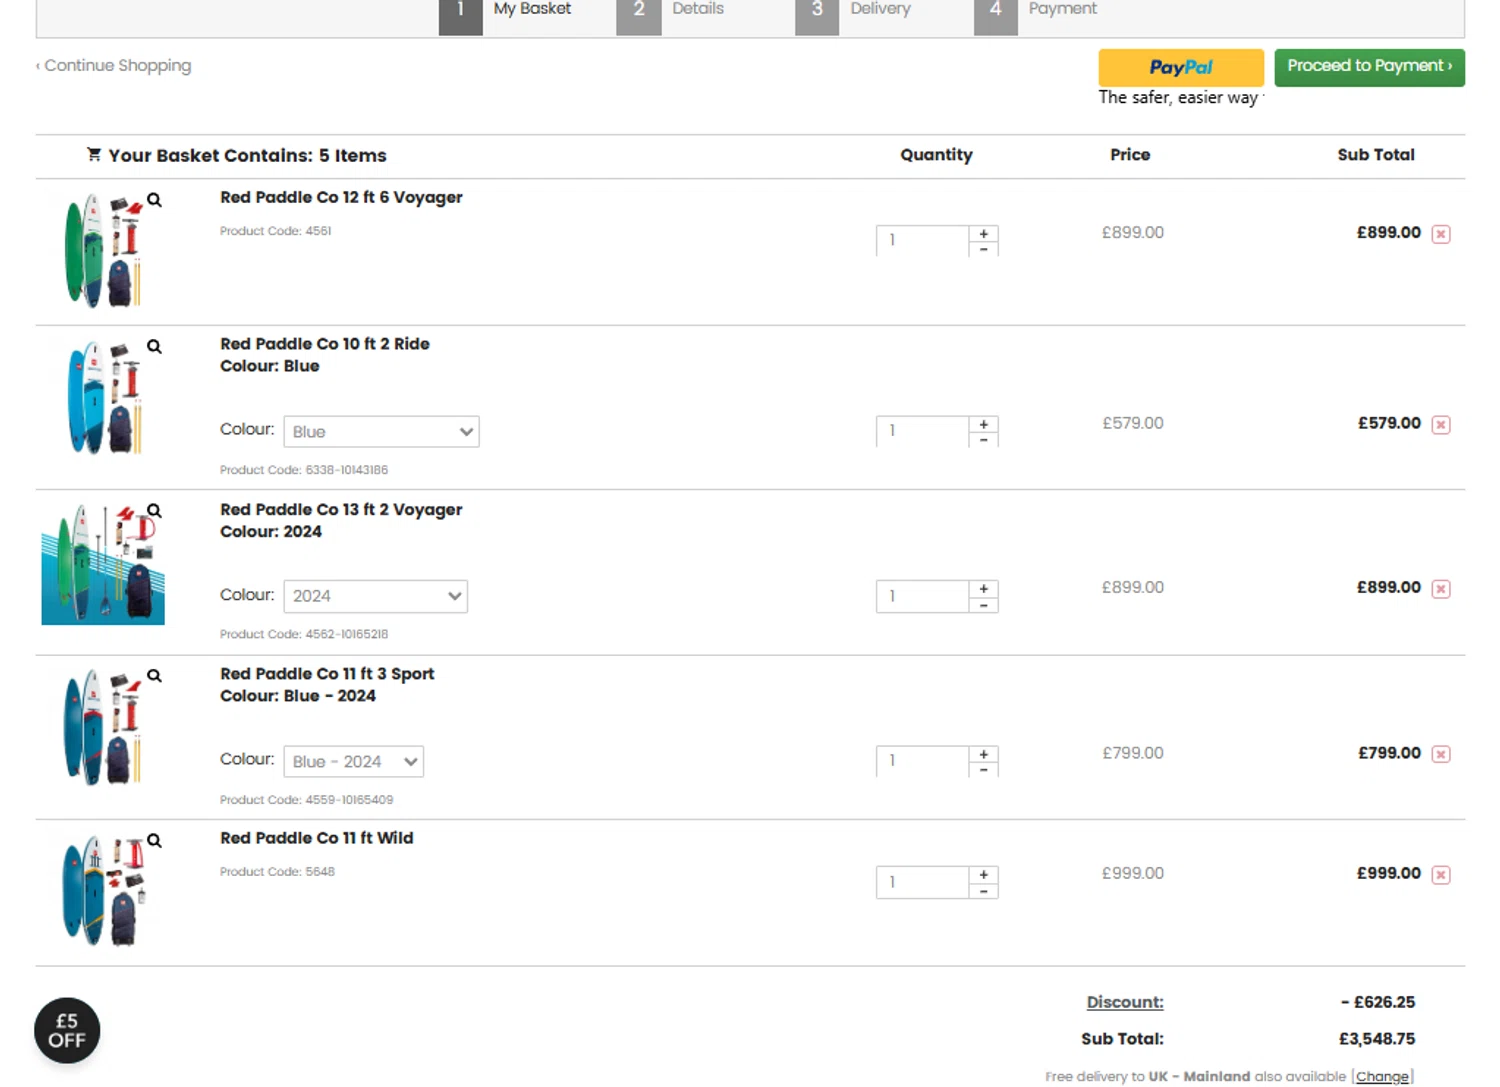Screen dimensions: 1500x1087
Task: Increase quantity of 13 ft 2 Voyager
Action: click(984, 588)
